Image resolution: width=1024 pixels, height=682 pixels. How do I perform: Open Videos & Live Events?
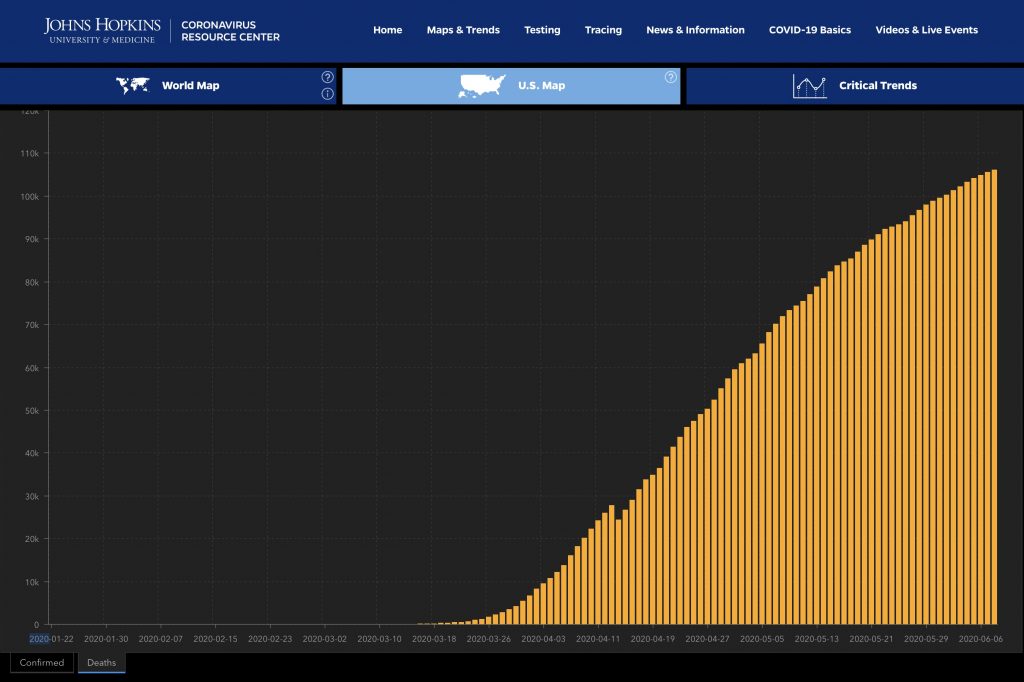pyautogui.click(x=926, y=30)
